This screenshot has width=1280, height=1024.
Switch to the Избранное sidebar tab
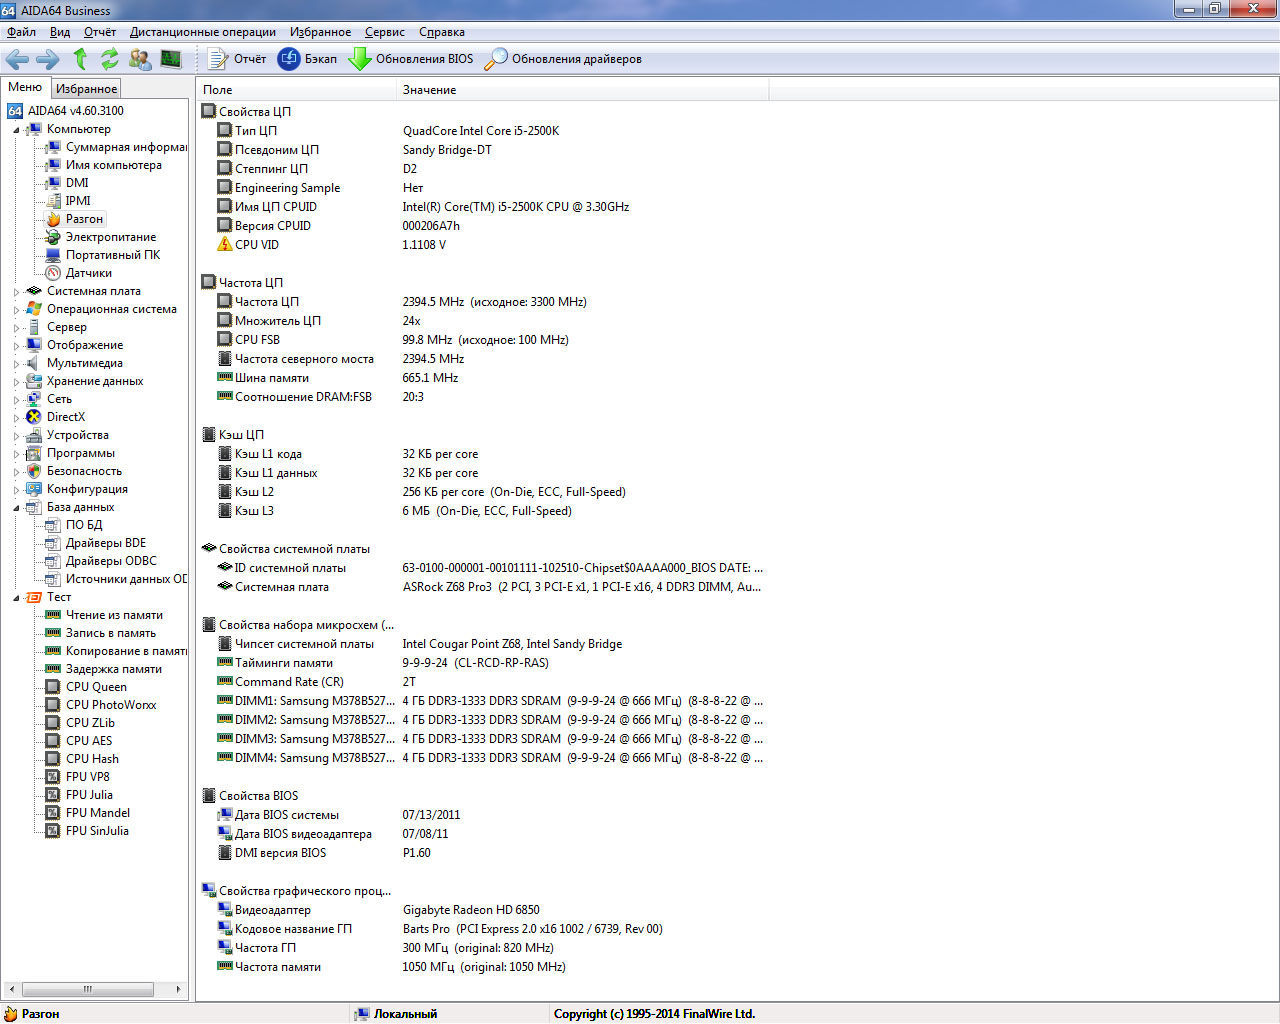click(86, 89)
